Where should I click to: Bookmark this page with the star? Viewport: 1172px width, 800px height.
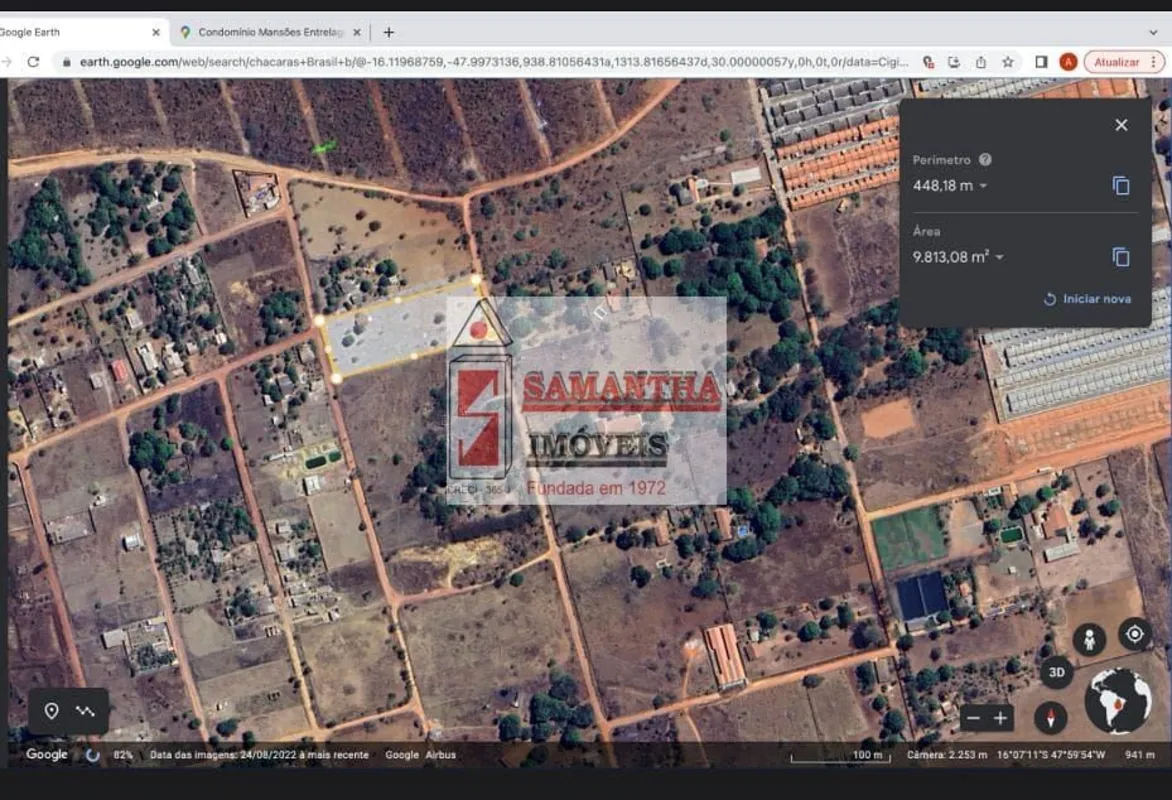[x=1007, y=62]
